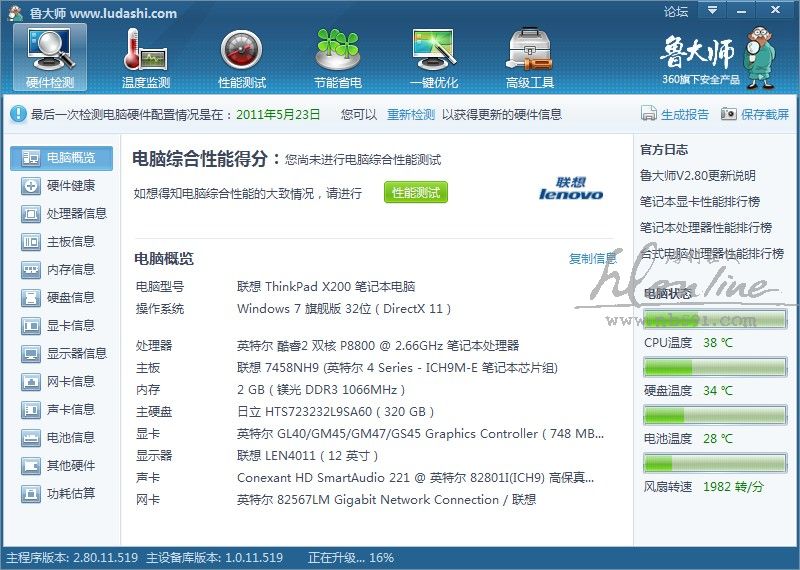
Task: Click the 英特尔 酷睿2 双核 P8800 processor text
Action: (x=378, y=346)
